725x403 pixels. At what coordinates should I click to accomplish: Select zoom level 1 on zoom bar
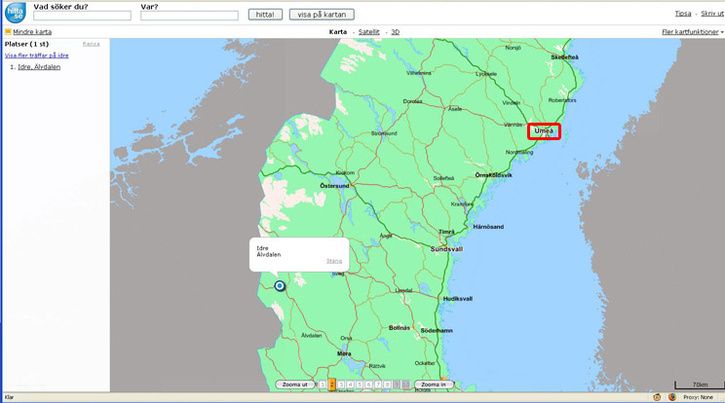click(x=322, y=384)
